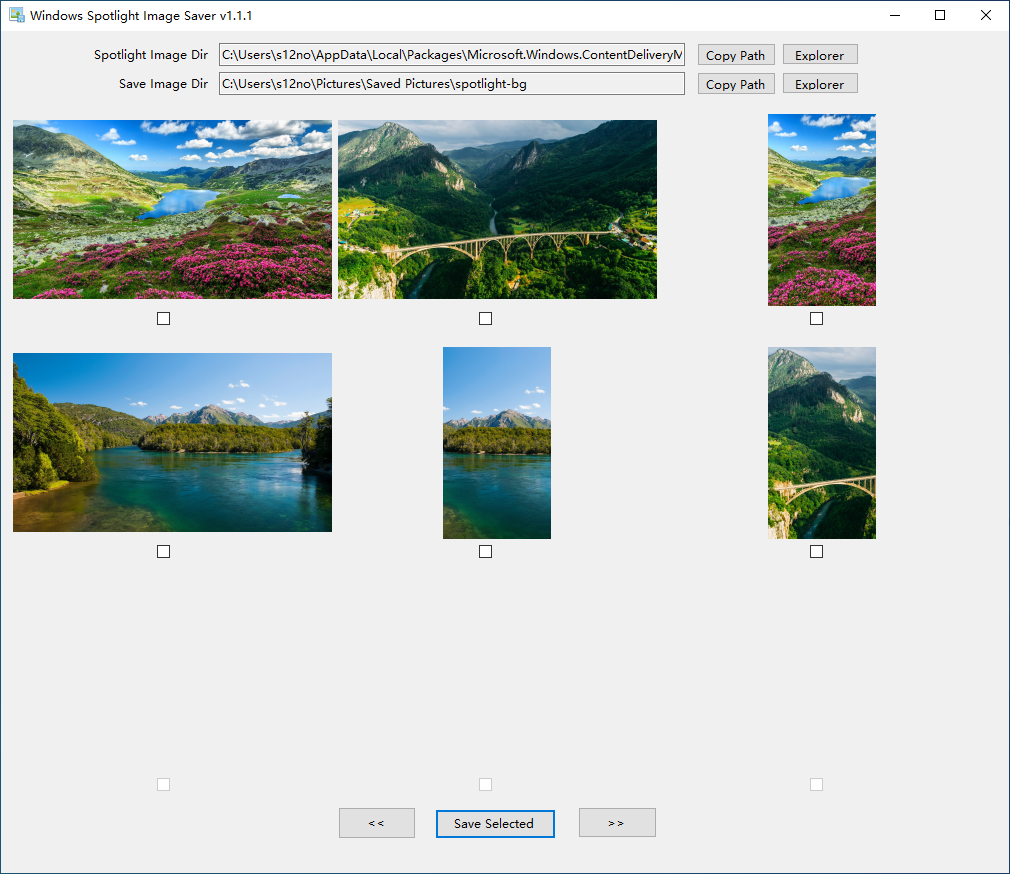This screenshot has height=874, width=1010.
Task: Open the pink flowers lake landscape thumbnail
Action: coord(172,209)
